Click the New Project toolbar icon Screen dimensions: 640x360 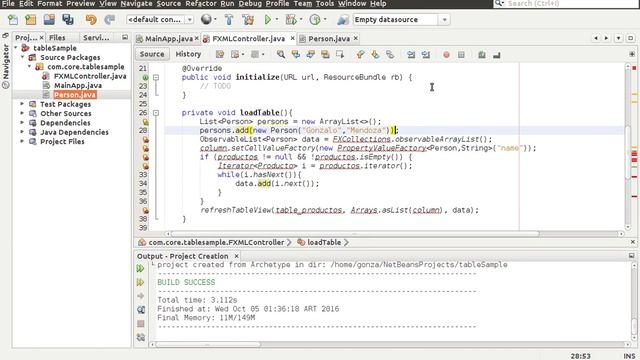tap(31, 19)
